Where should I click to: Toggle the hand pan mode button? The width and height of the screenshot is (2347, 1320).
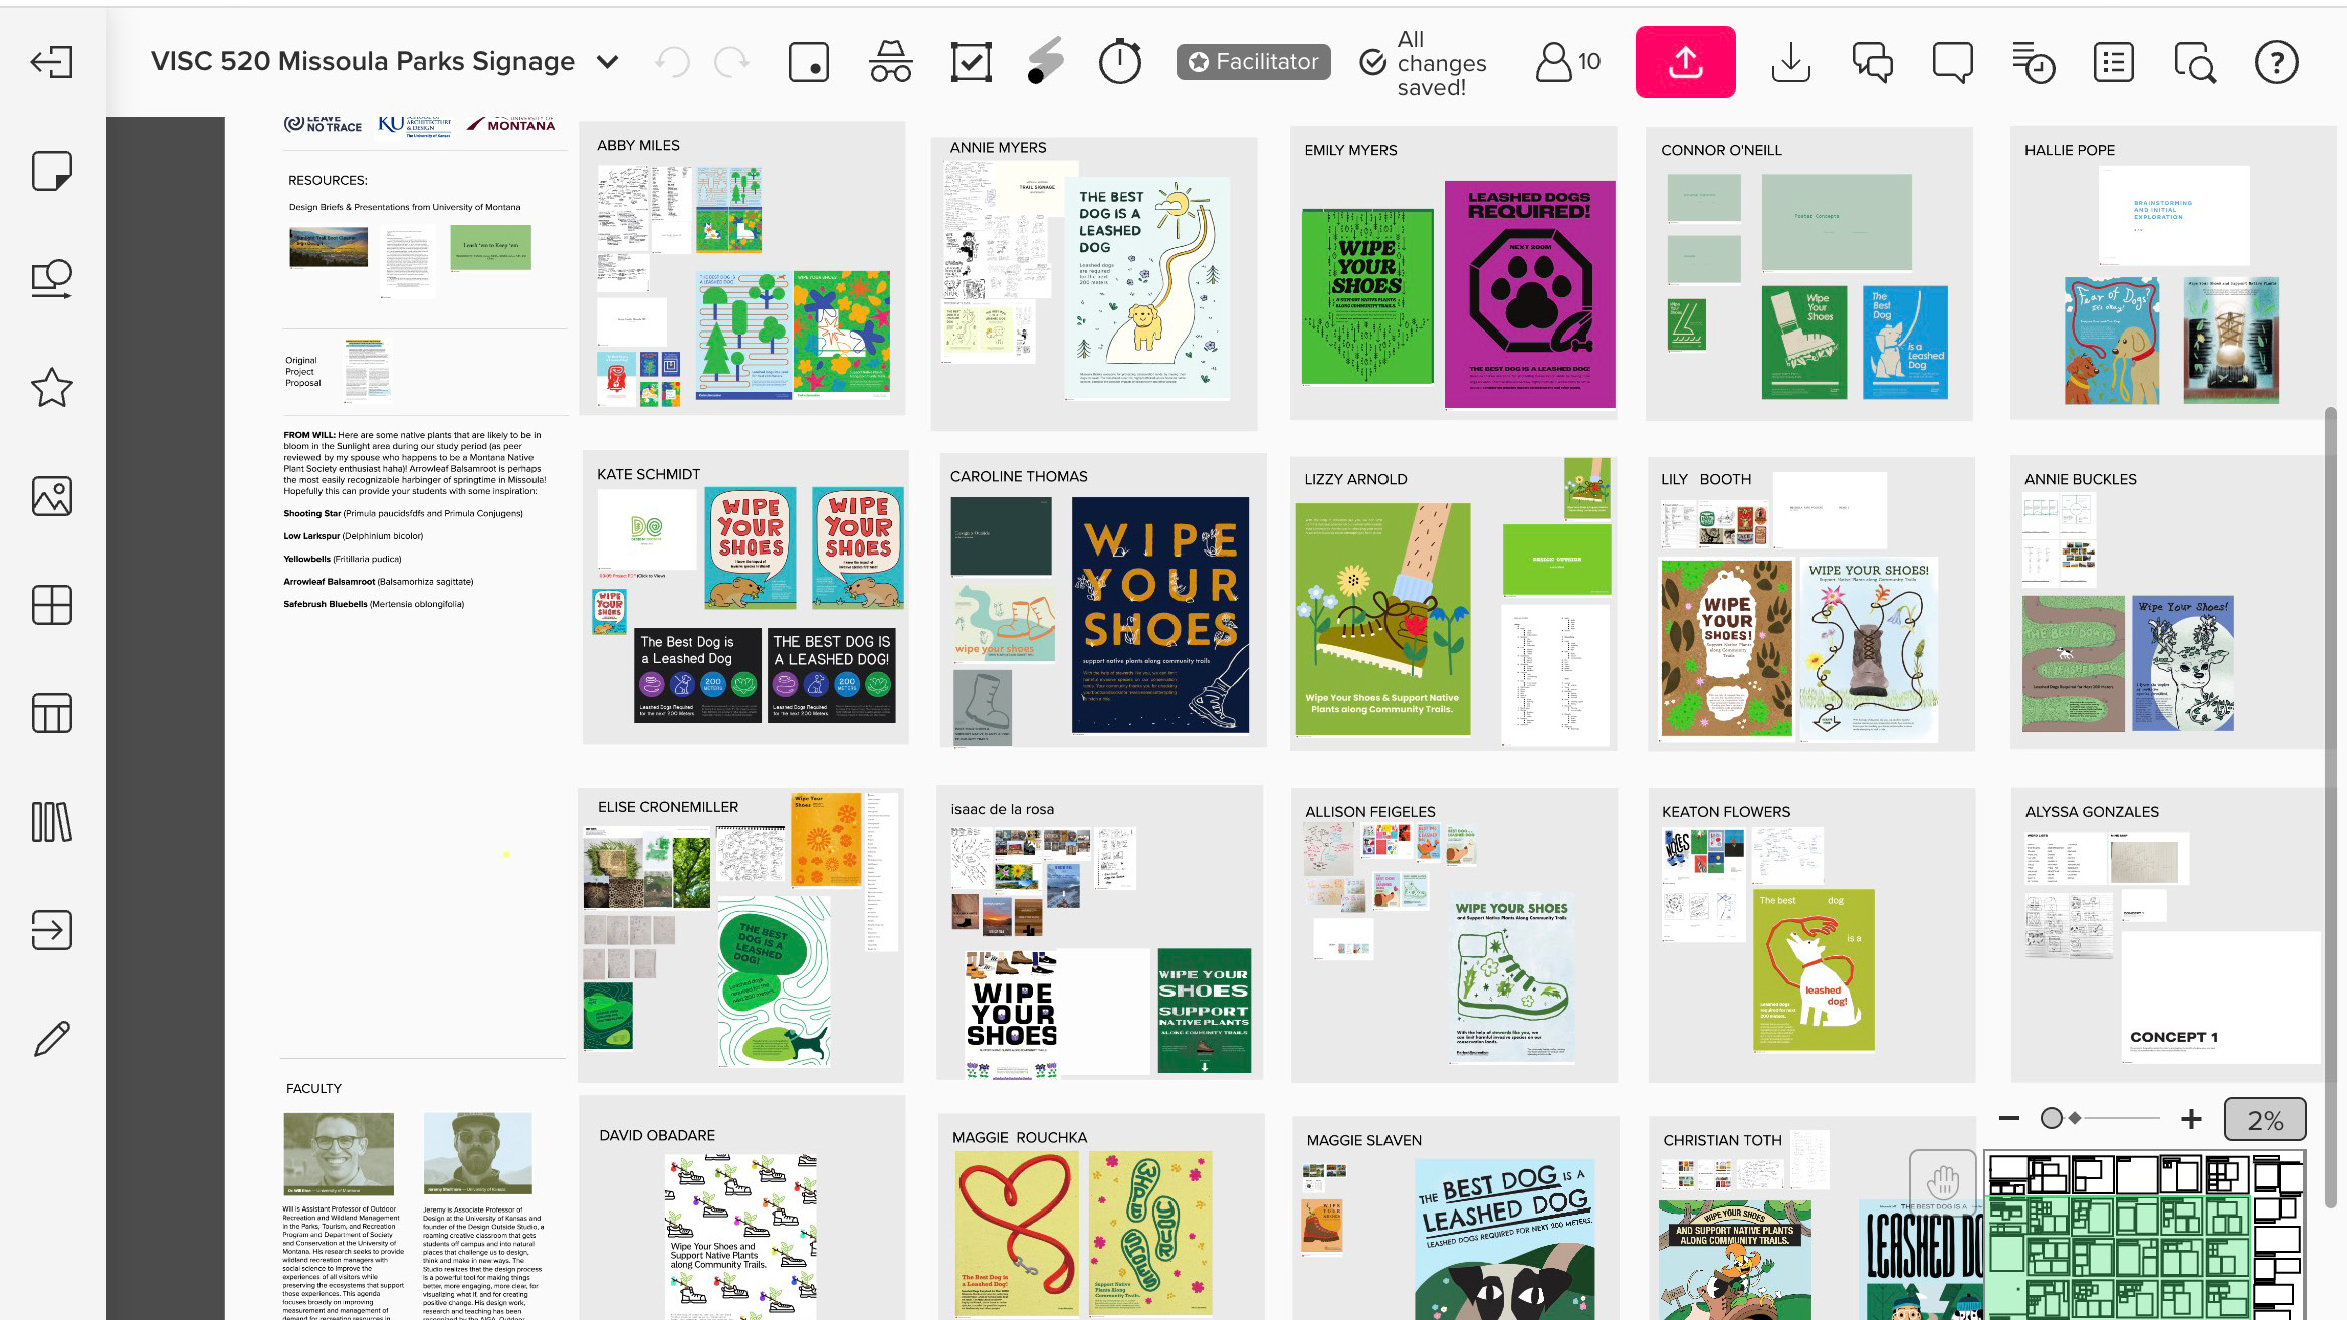tap(1942, 1181)
